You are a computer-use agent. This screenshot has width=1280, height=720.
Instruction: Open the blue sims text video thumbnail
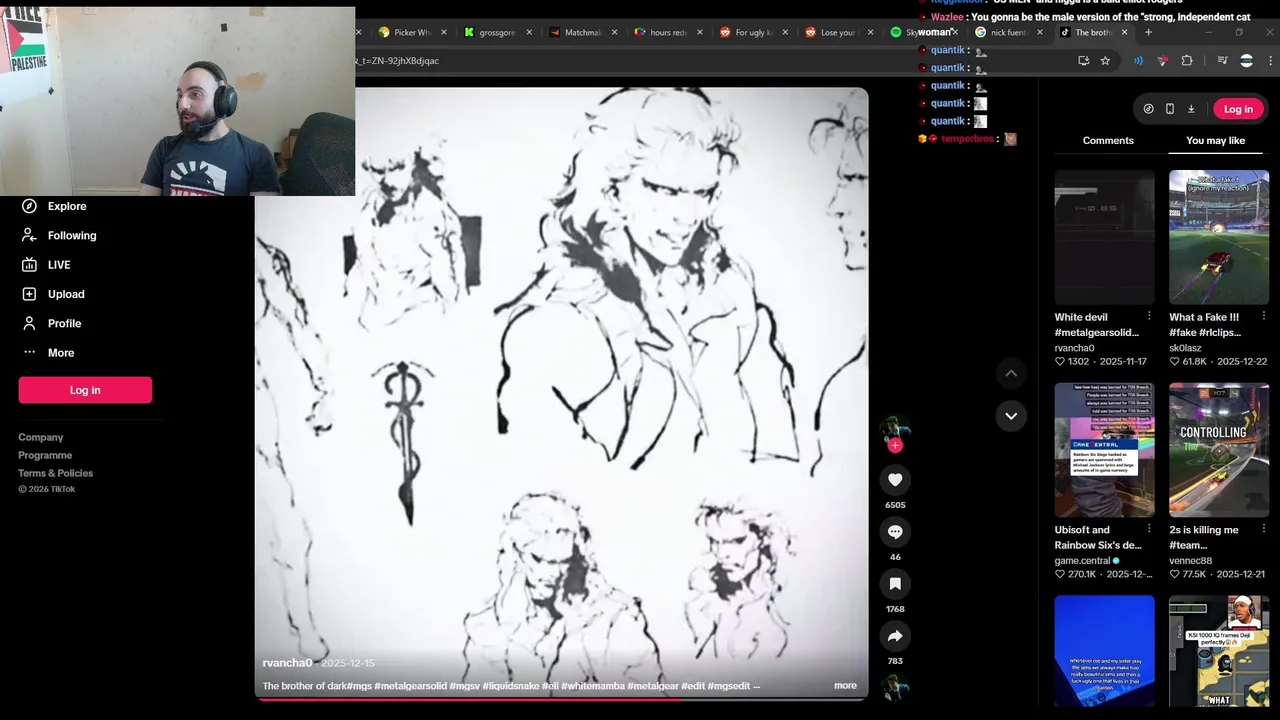click(x=1104, y=652)
